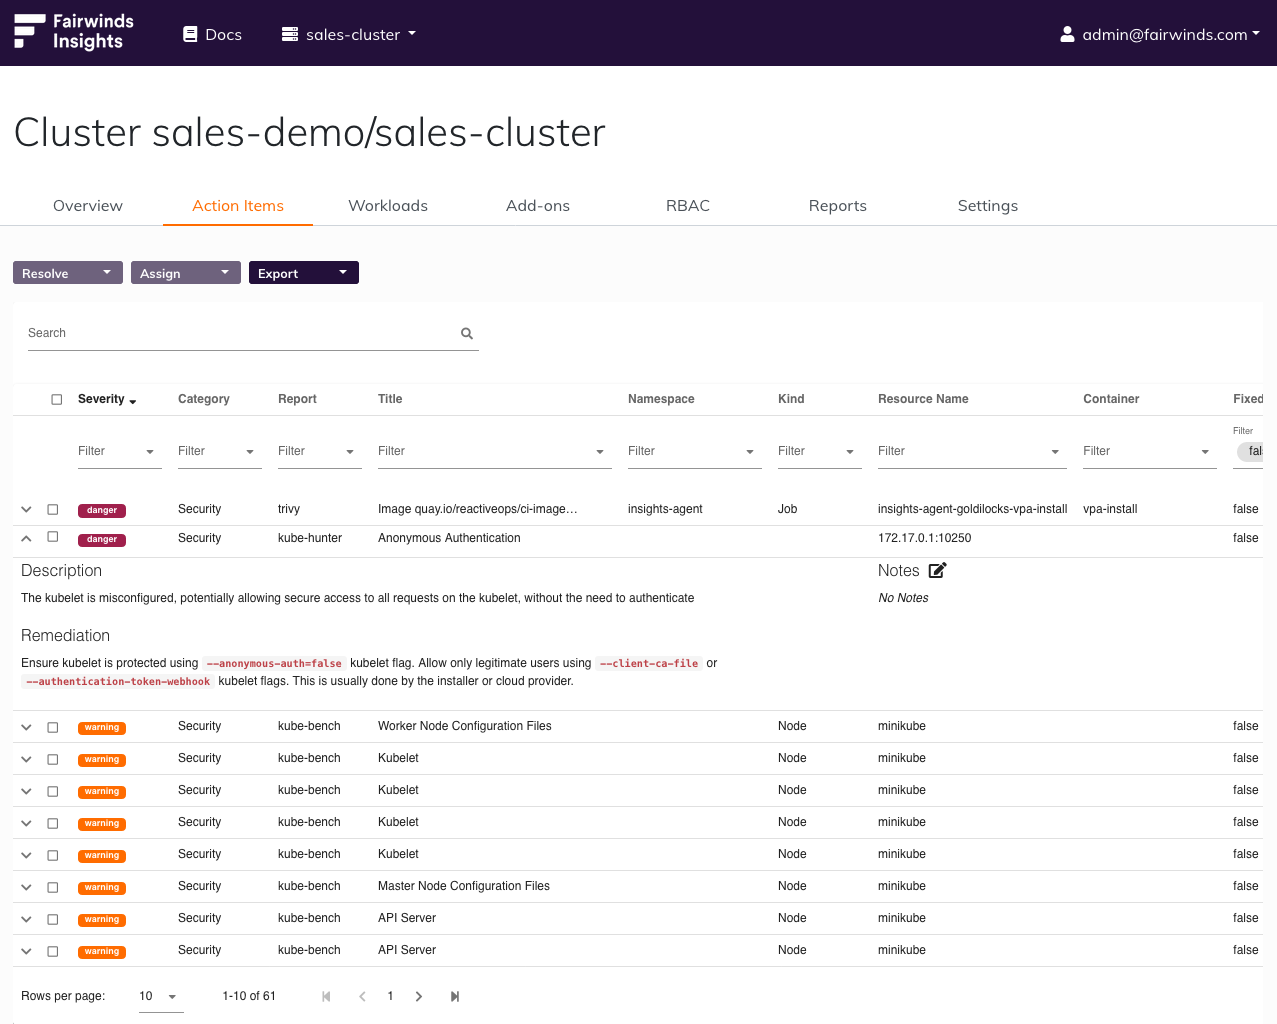Open the Add-ons tab
This screenshot has width=1277, height=1024.
(538, 206)
